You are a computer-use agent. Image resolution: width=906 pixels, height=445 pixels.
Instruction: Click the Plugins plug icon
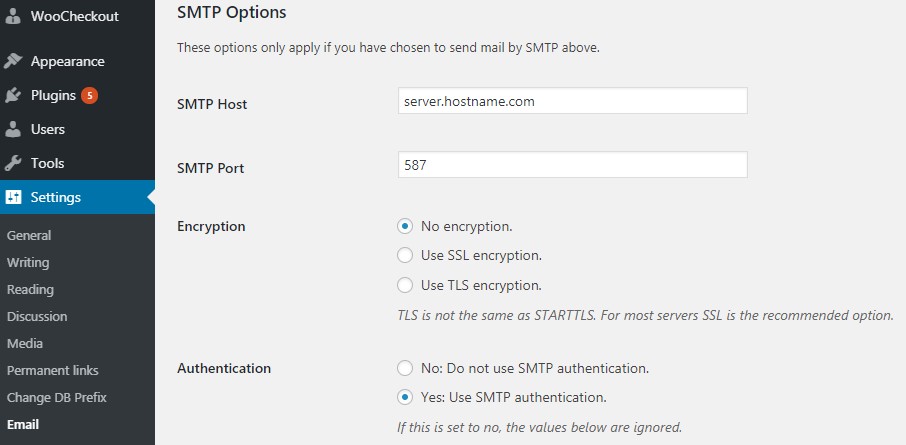point(13,96)
